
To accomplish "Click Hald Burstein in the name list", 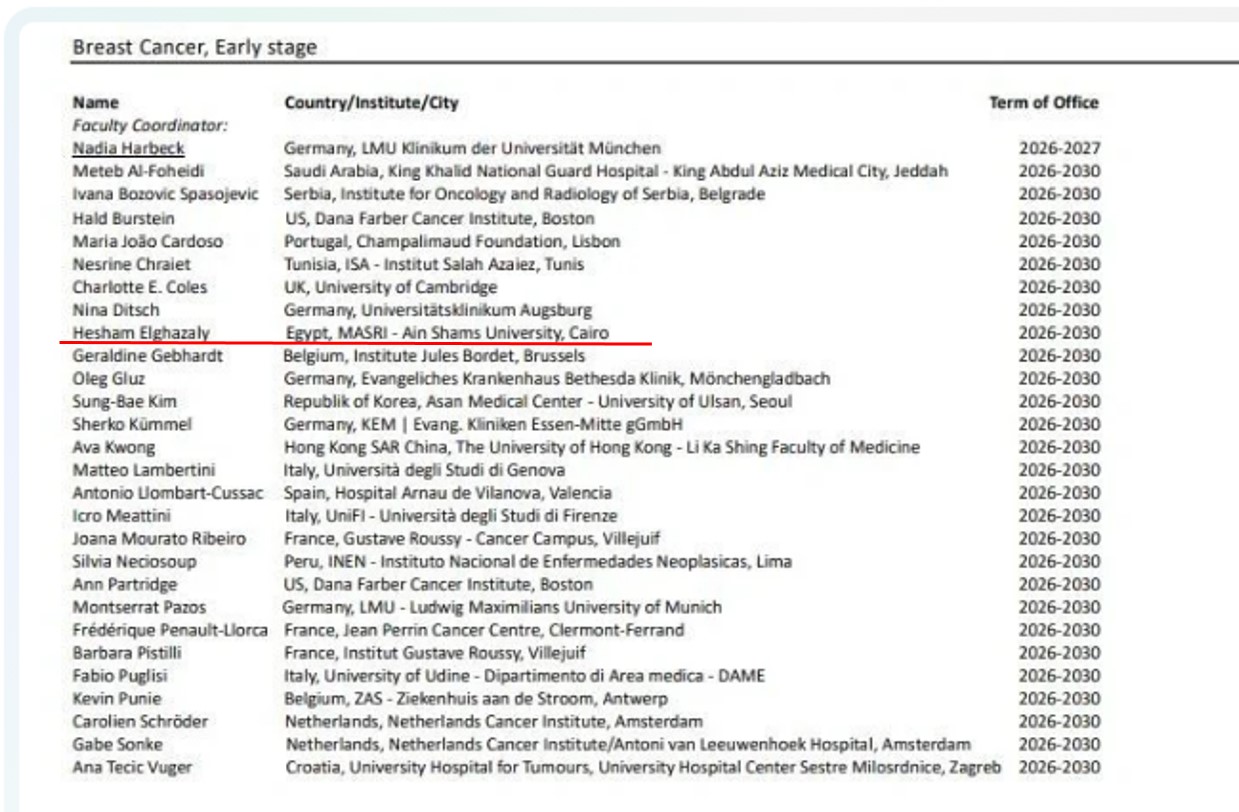I will pyautogui.click(x=123, y=218).
